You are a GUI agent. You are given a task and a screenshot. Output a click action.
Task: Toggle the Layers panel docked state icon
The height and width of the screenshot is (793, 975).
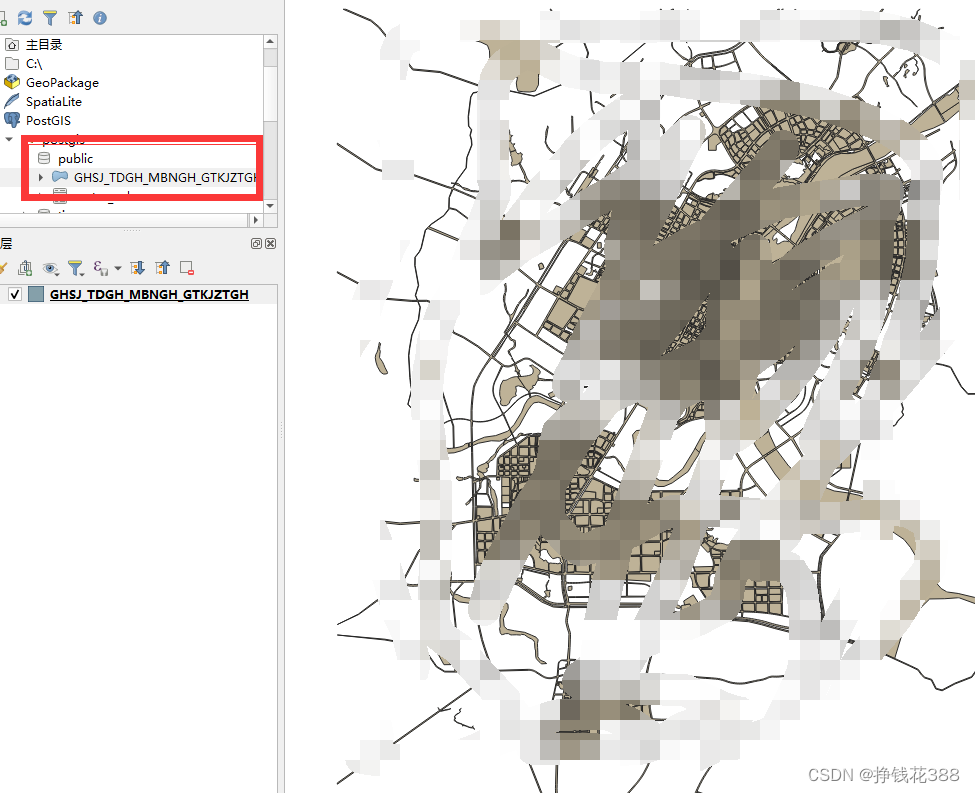click(x=256, y=243)
